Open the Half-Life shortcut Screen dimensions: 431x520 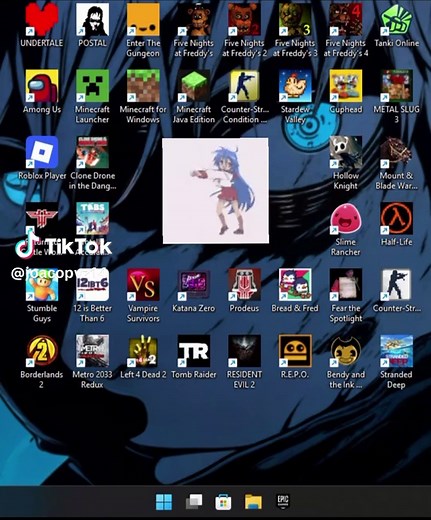click(396, 218)
